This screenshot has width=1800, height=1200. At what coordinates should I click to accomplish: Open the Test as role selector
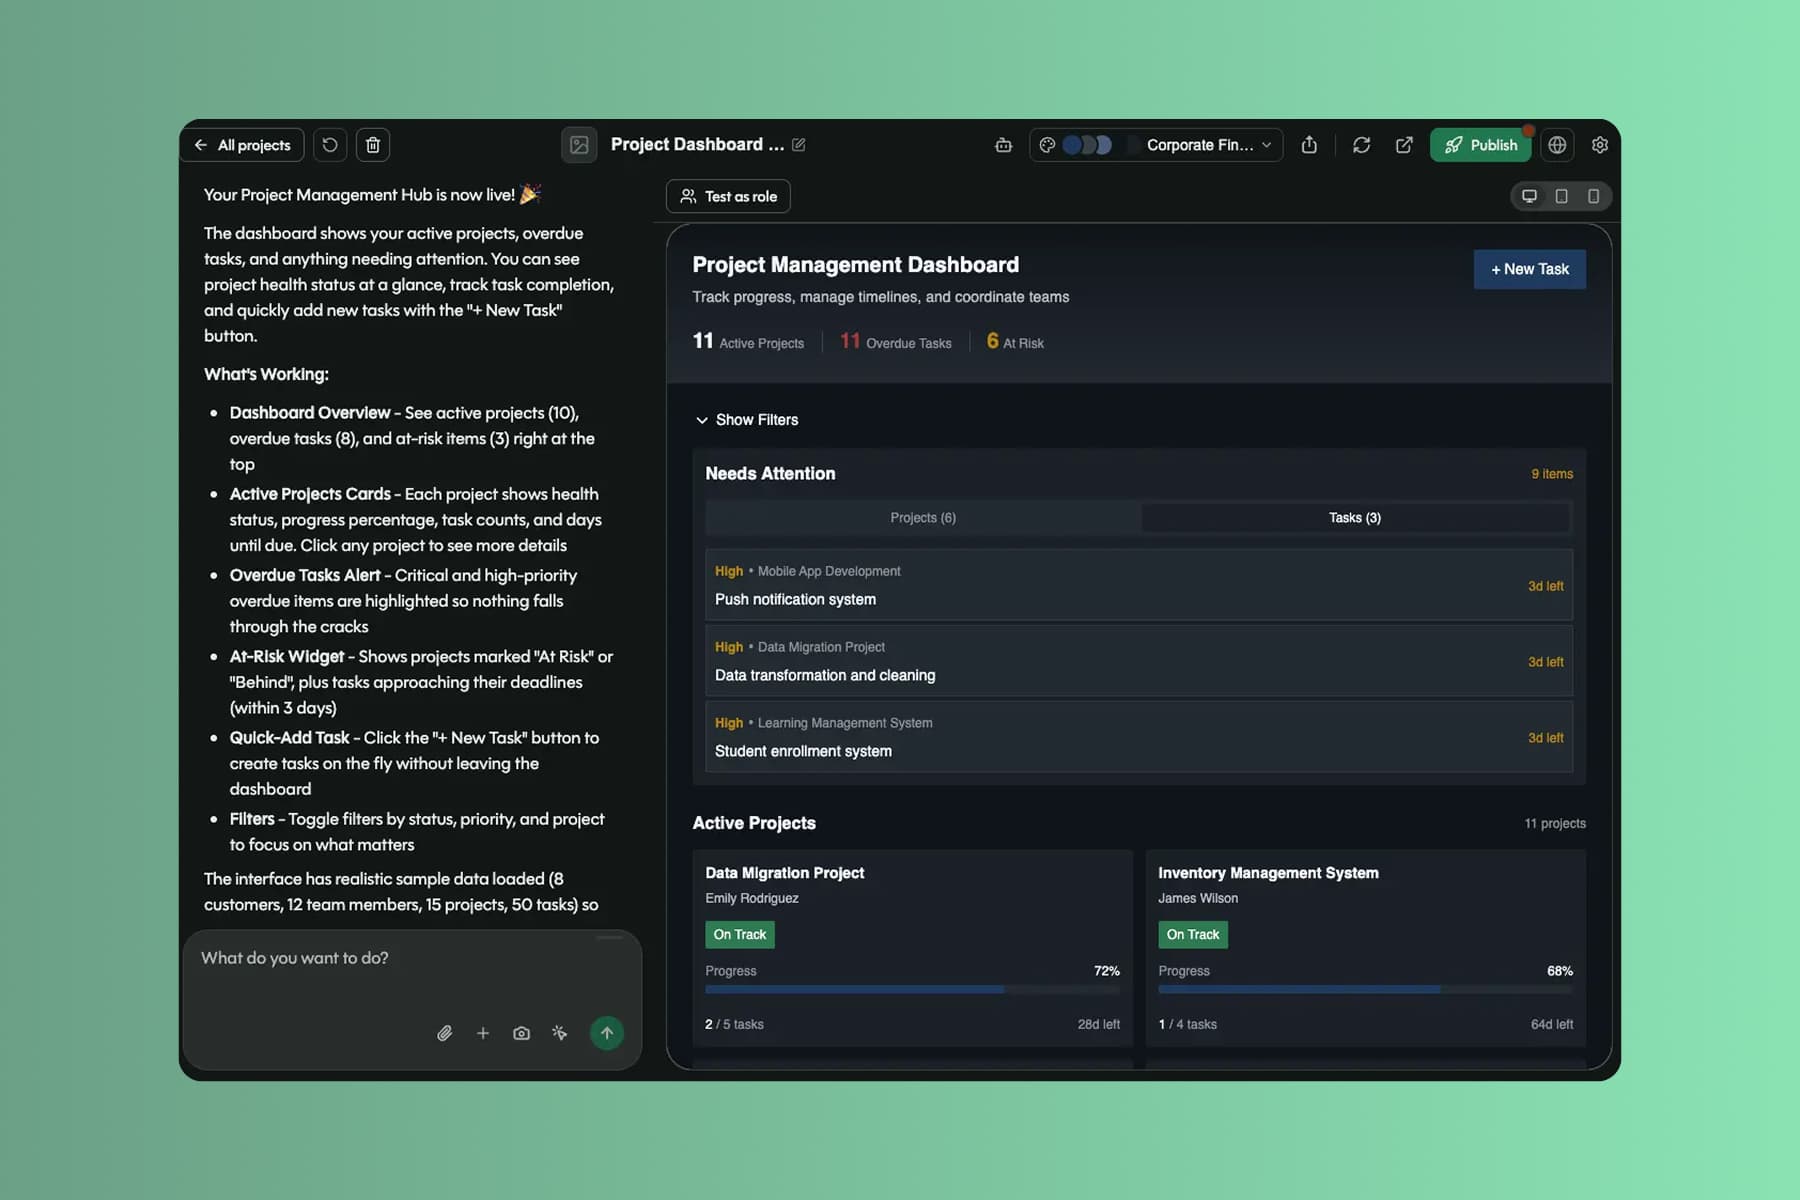(728, 196)
